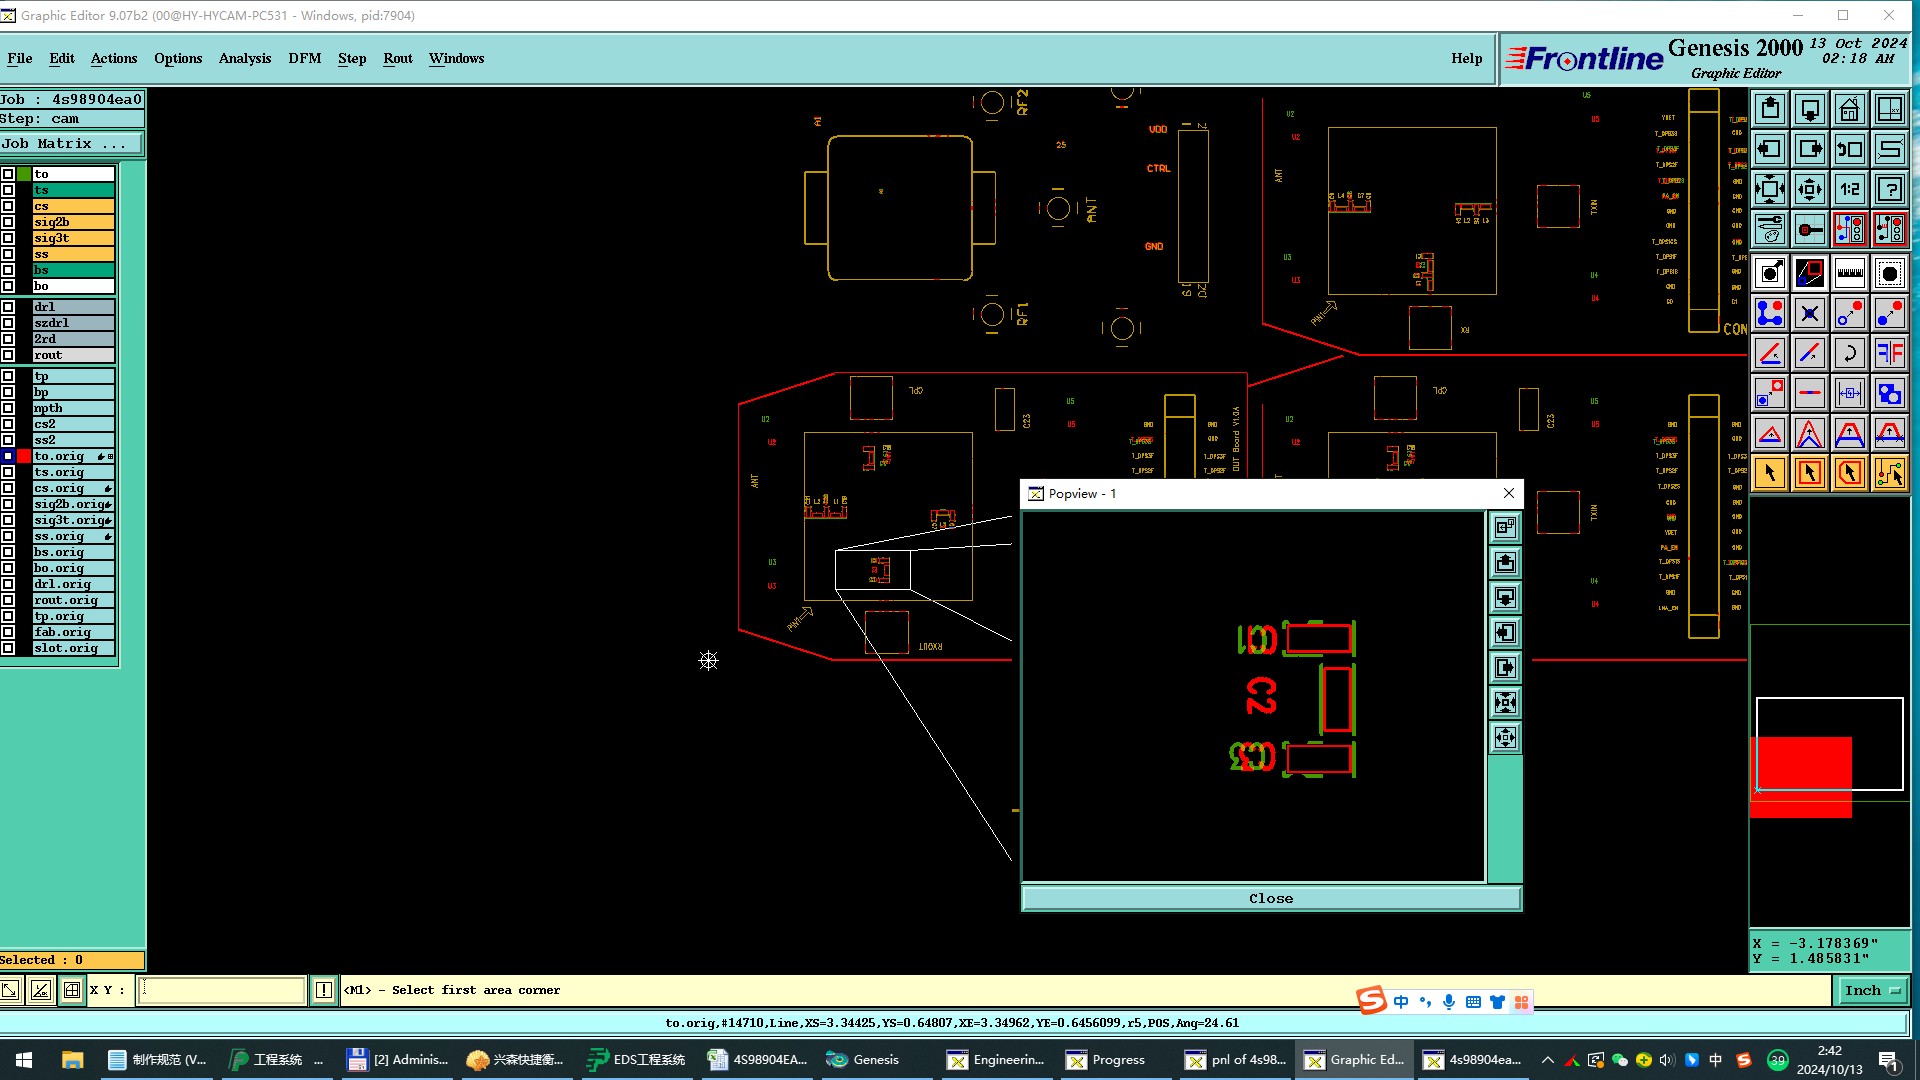Toggle the checkbox for the sig2b layer
1920x1080 pixels.
pyautogui.click(x=8, y=222)
